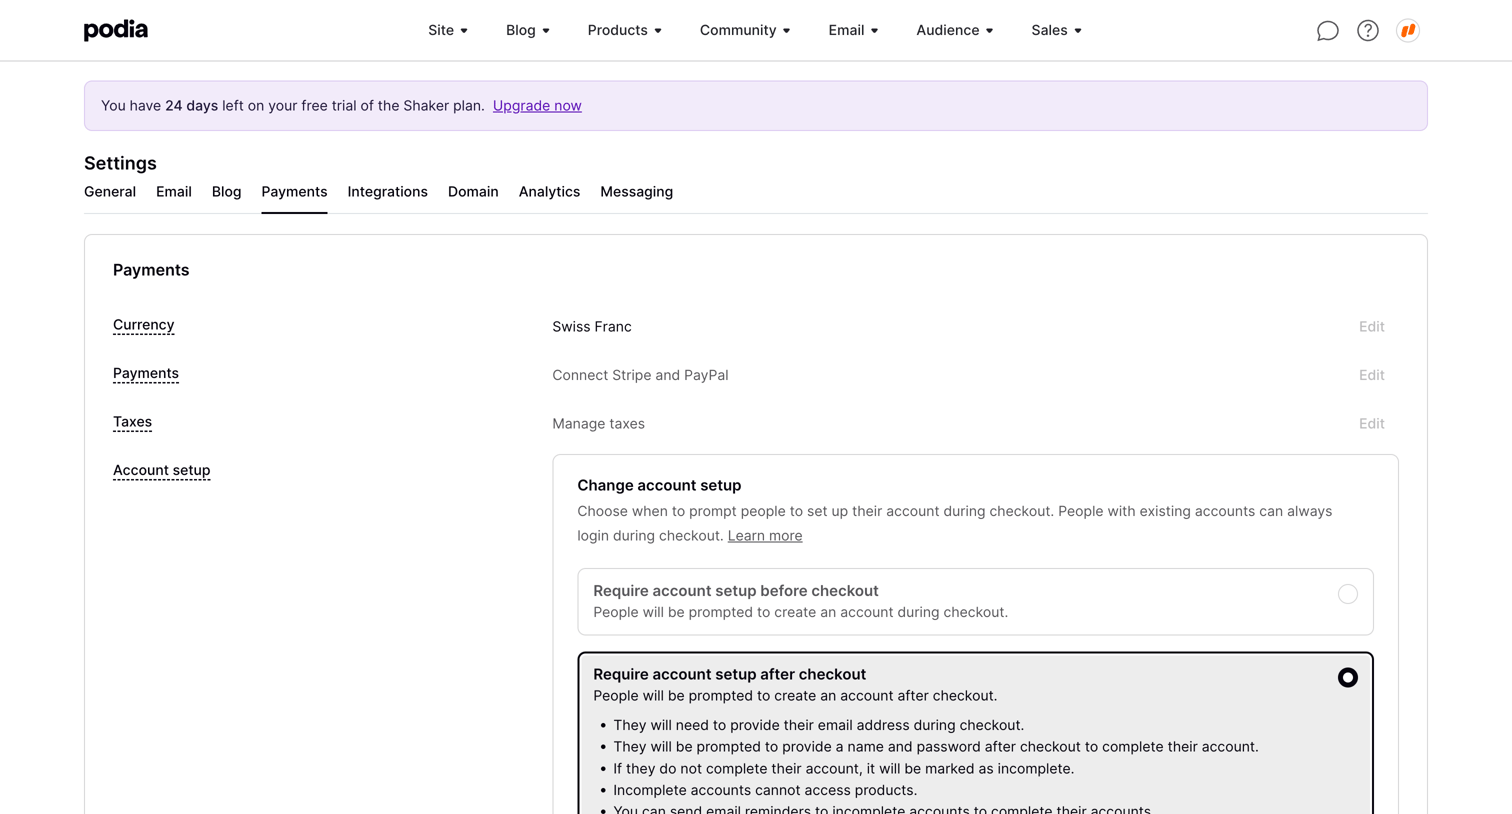1512x814 pixels.
Task: Click the Currency setting label
Action: pos(144,325)
